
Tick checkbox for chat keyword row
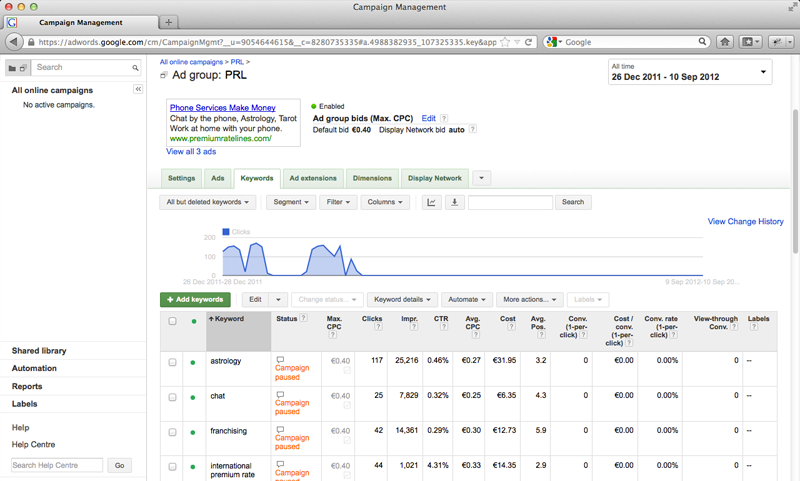click(x=172, y=397)
